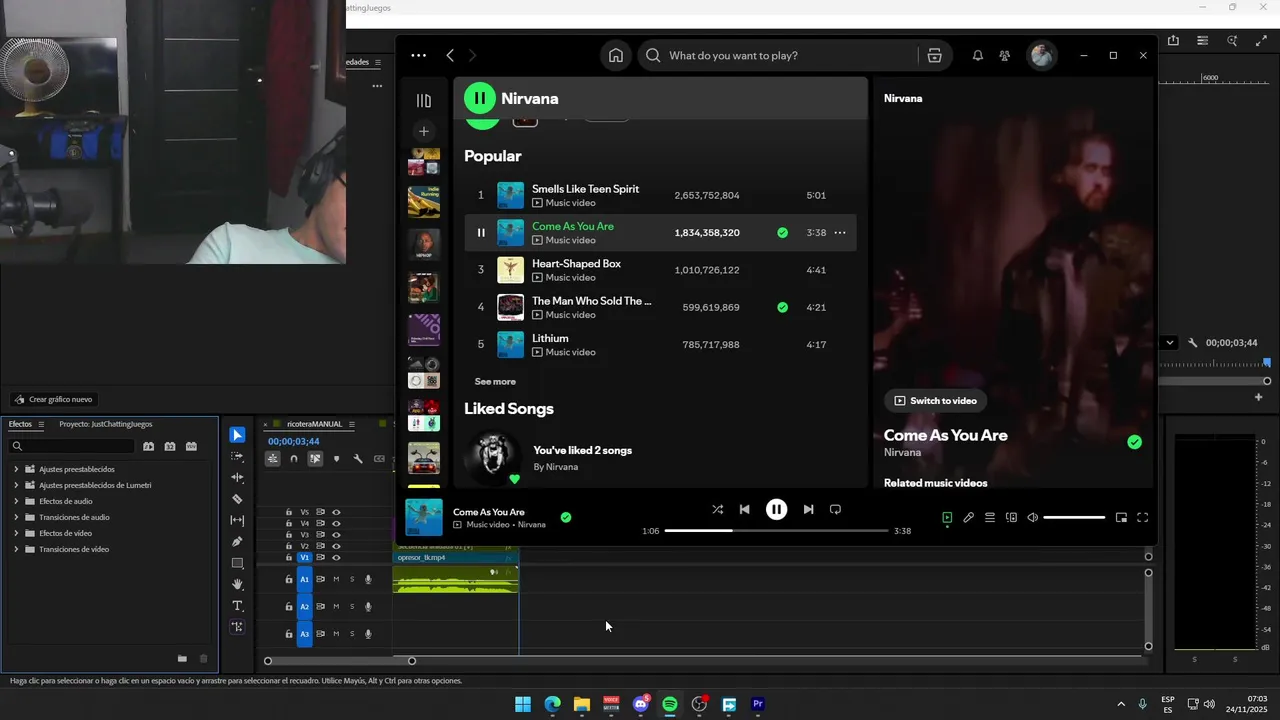The width and height of the screenshot is (1280, 720).
Task: Click See more under Popular
Action: 495,382
